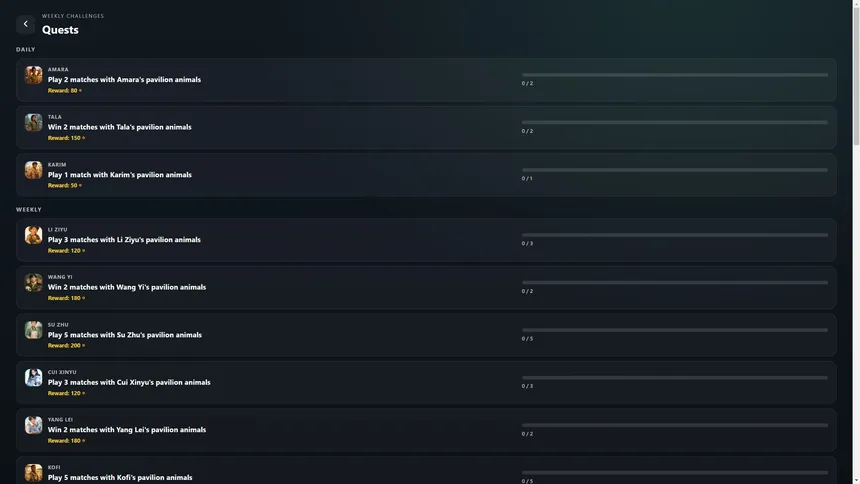Screen dimensions: 860x484
Task: Click the DAILY section header
Action: 26,49
